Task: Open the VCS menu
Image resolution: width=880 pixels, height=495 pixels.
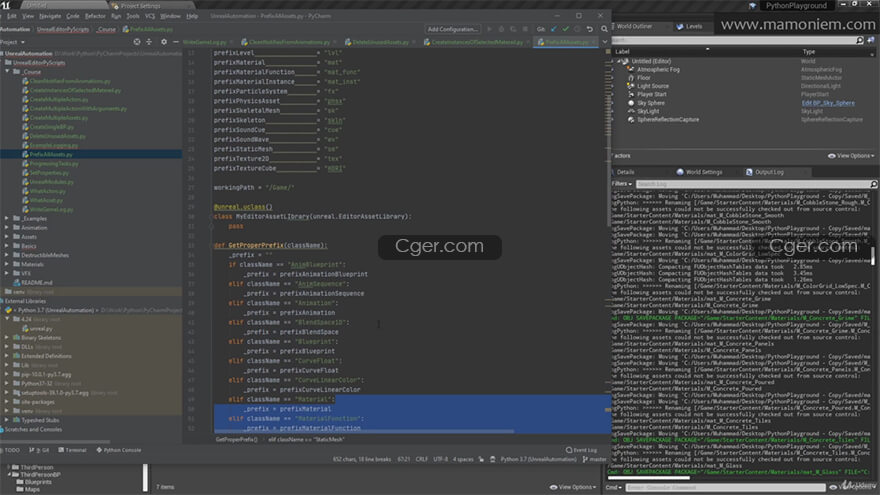Action: pyautogui.click(x=150, y=16)
